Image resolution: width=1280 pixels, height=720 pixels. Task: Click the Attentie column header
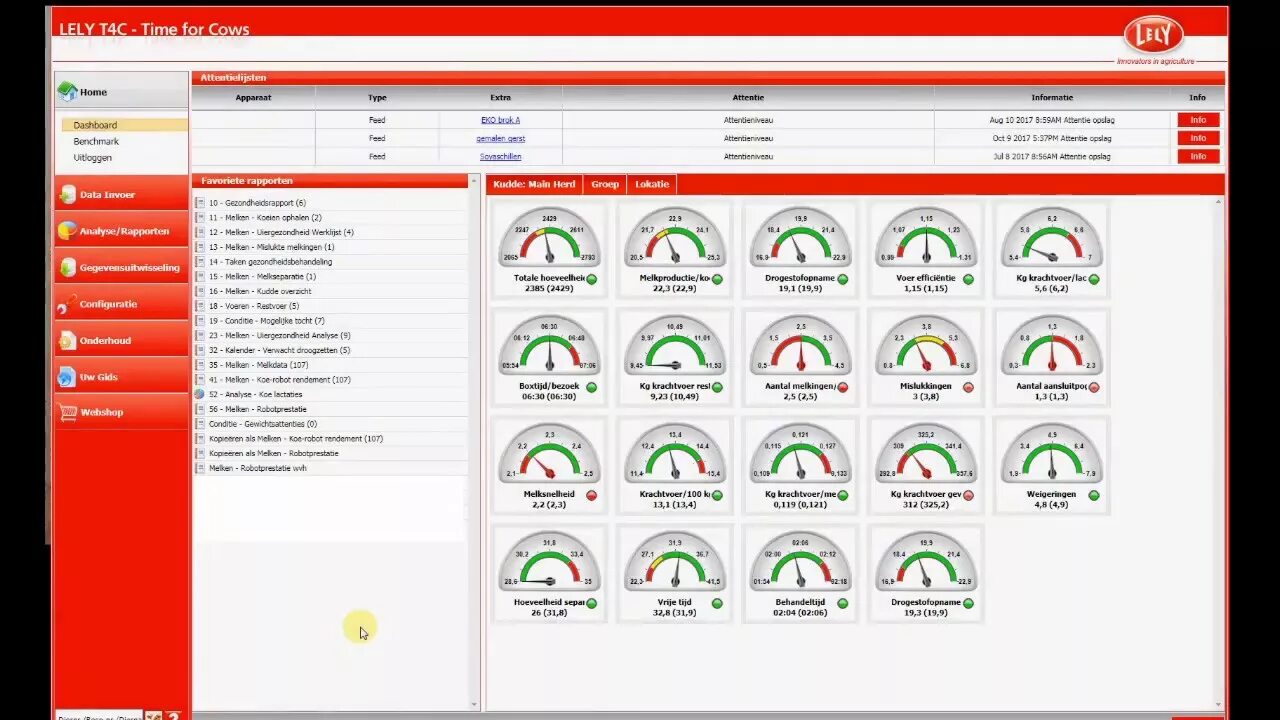(748, 98)
